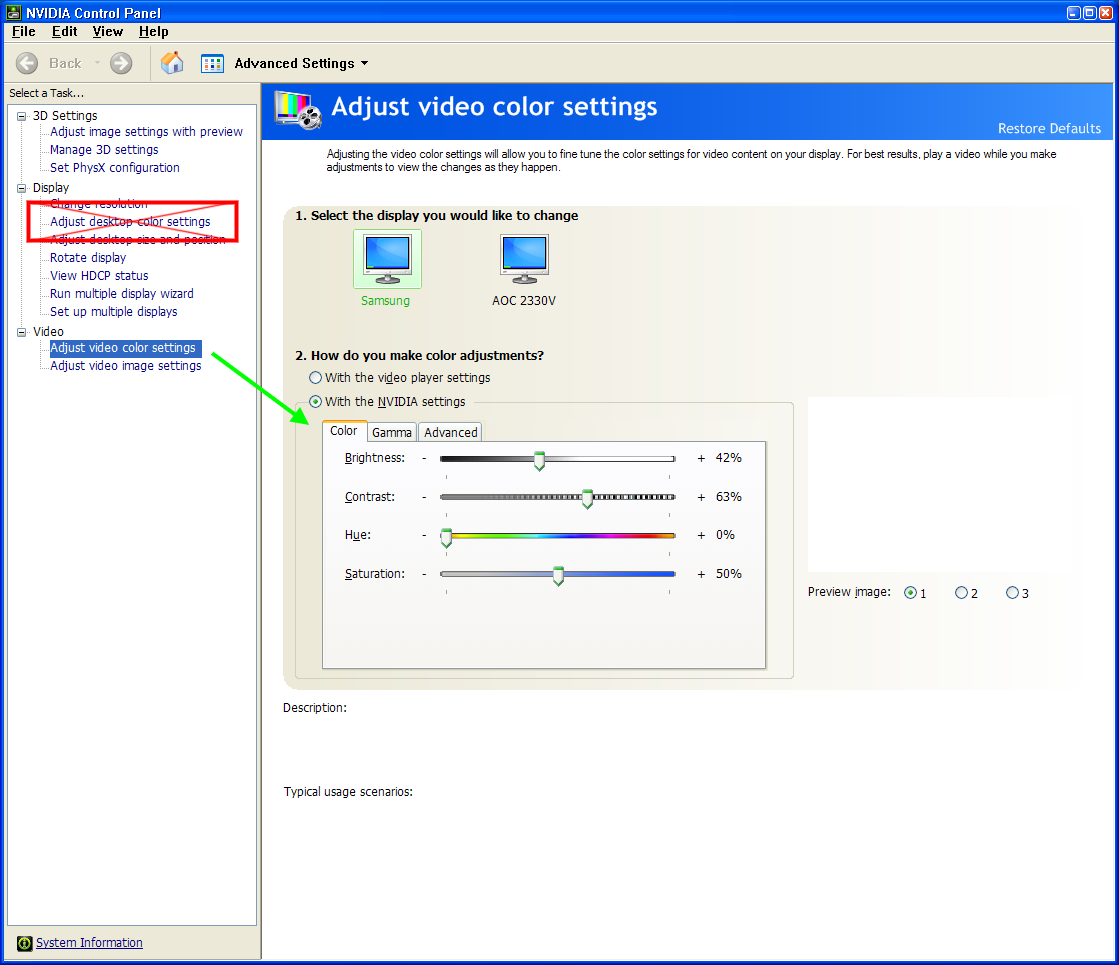Switch to the Advanced tab

(x=450, y=433)
